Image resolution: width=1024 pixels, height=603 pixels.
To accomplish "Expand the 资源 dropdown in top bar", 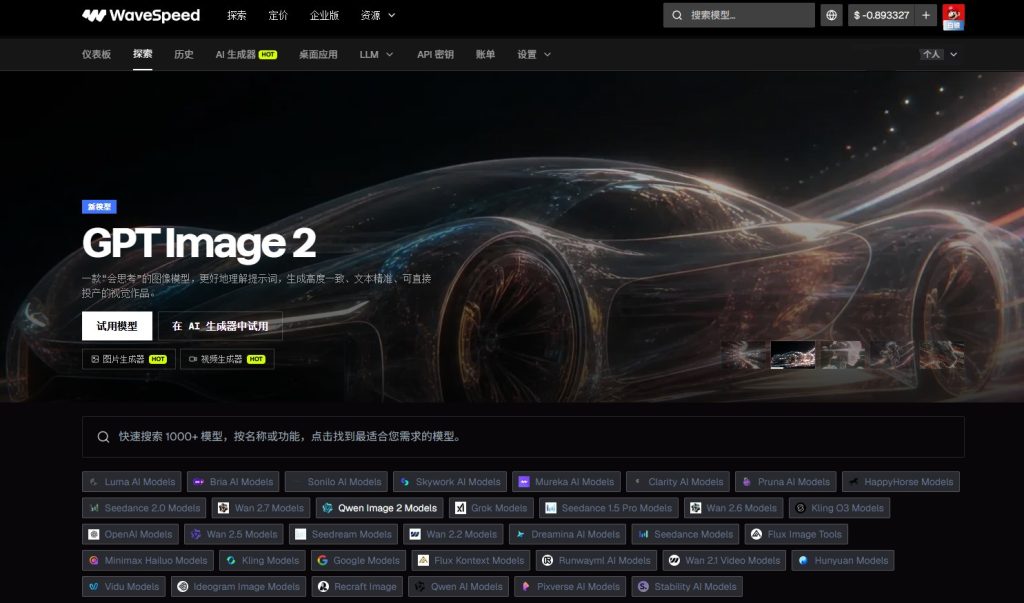I will click(378, 15).
